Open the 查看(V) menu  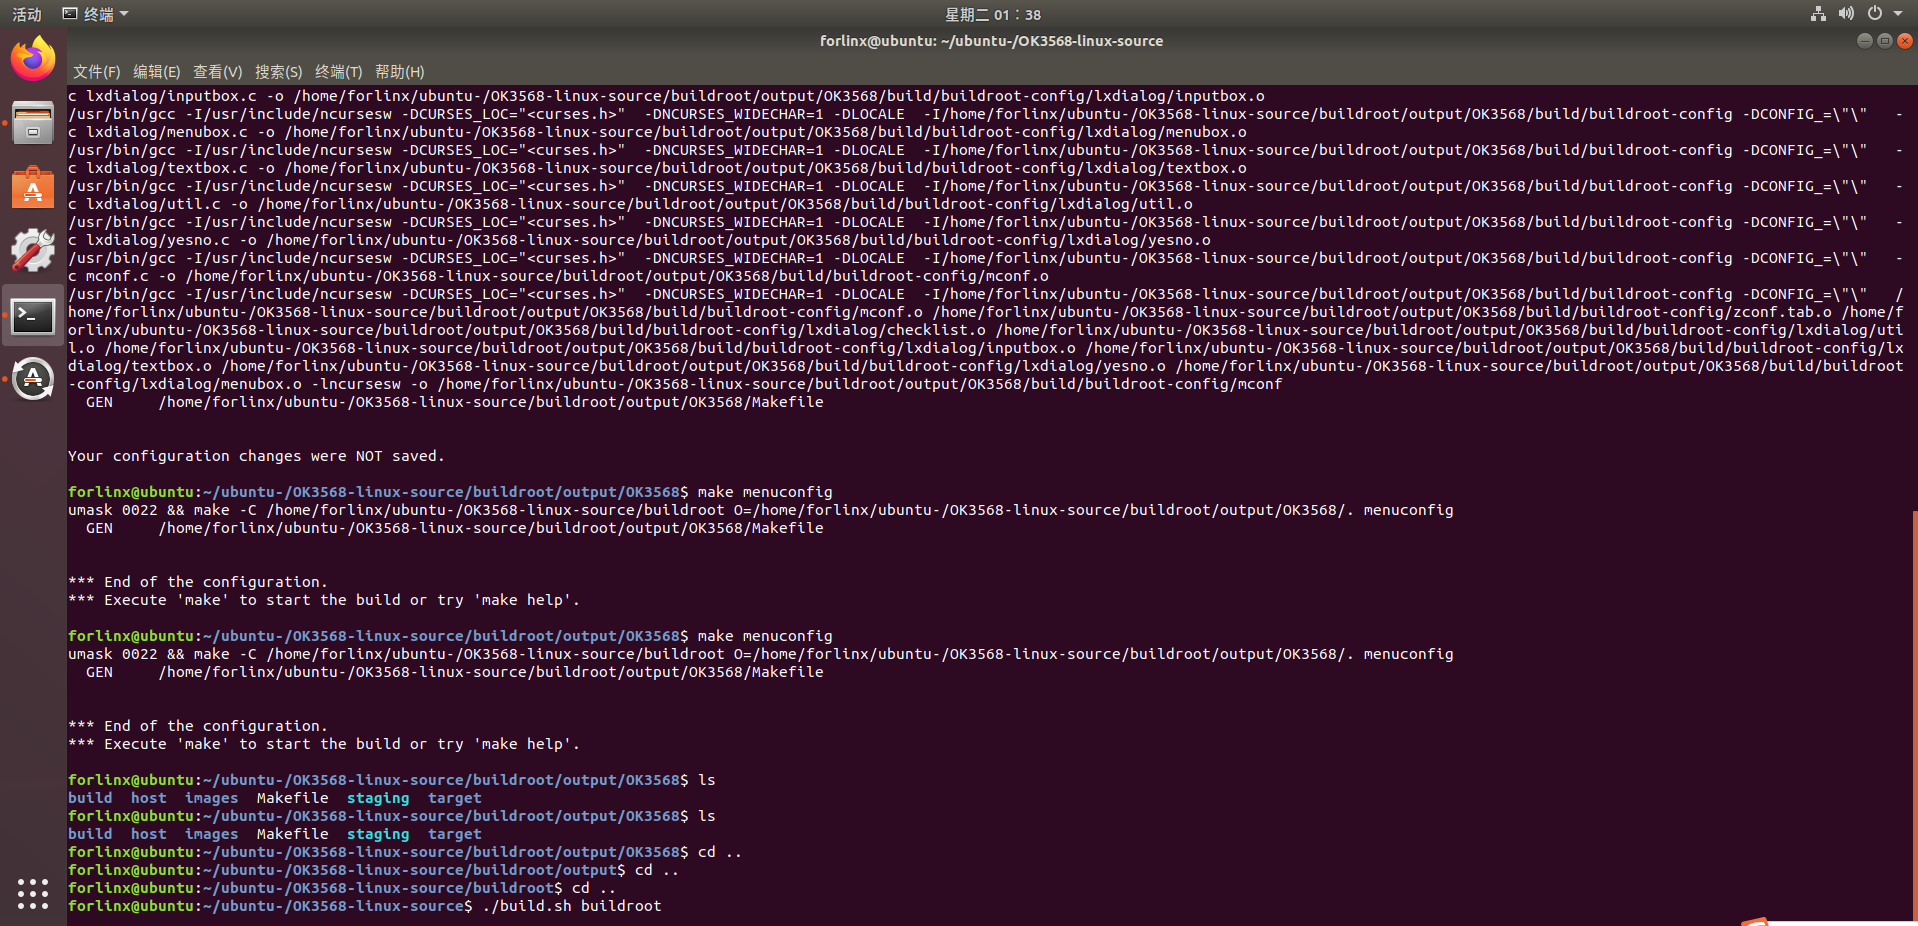click(217, 72)
